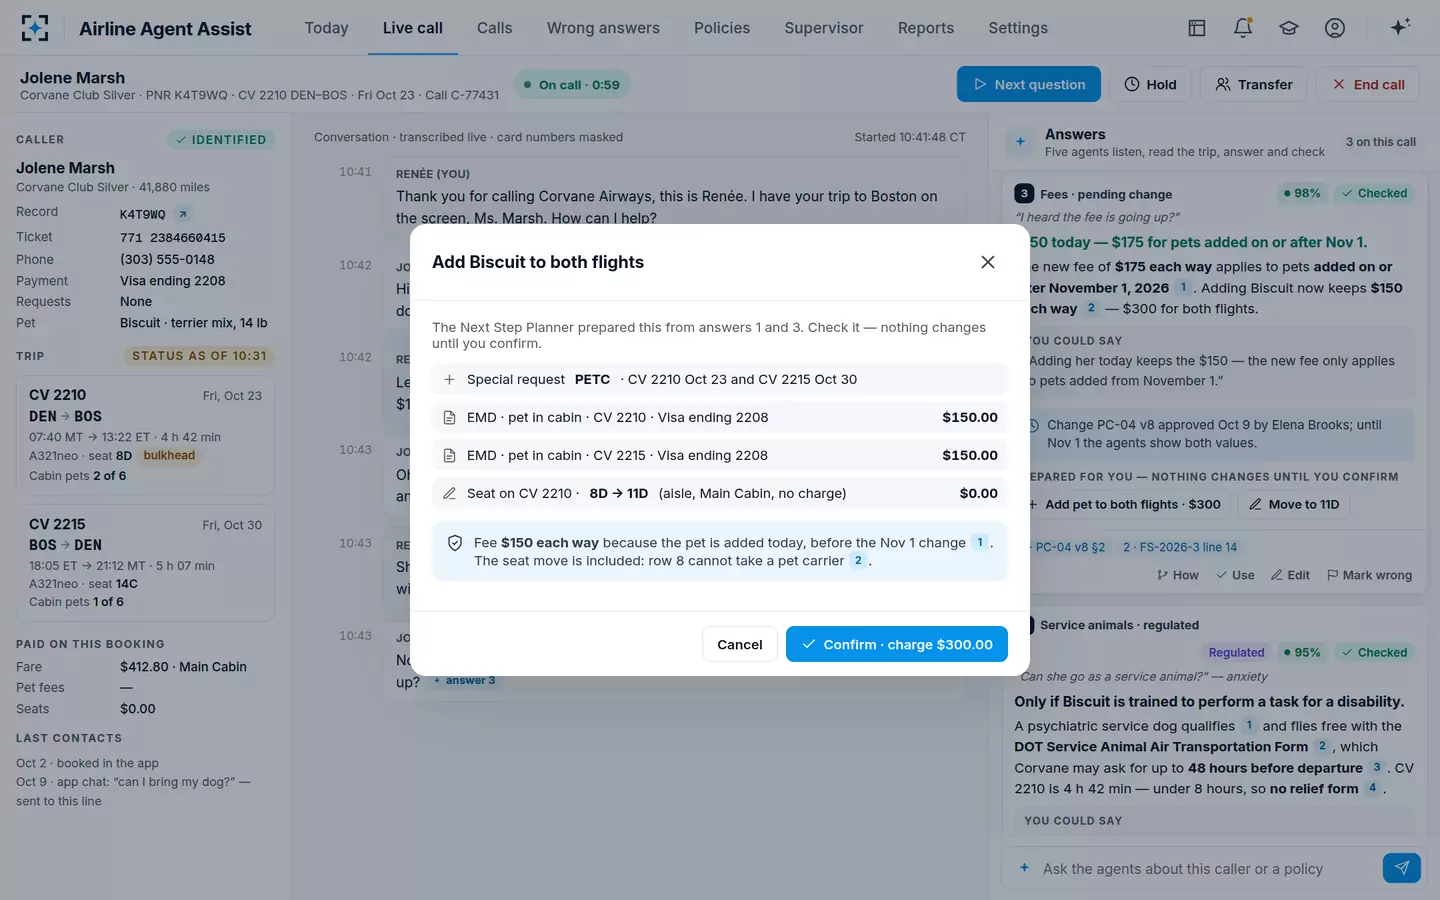Open the FS-2026-3 line 14 source link
Image resolution: width=1440 pixels, height=900 pixels.
point(1180,547)
